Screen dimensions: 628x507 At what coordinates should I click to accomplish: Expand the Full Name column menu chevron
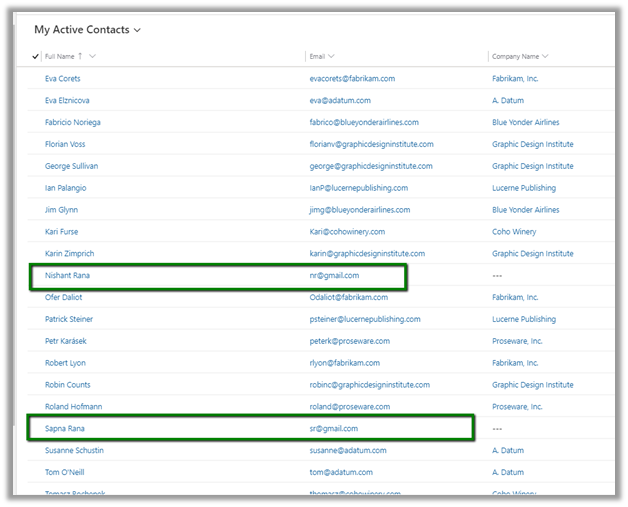pos(92,56)
